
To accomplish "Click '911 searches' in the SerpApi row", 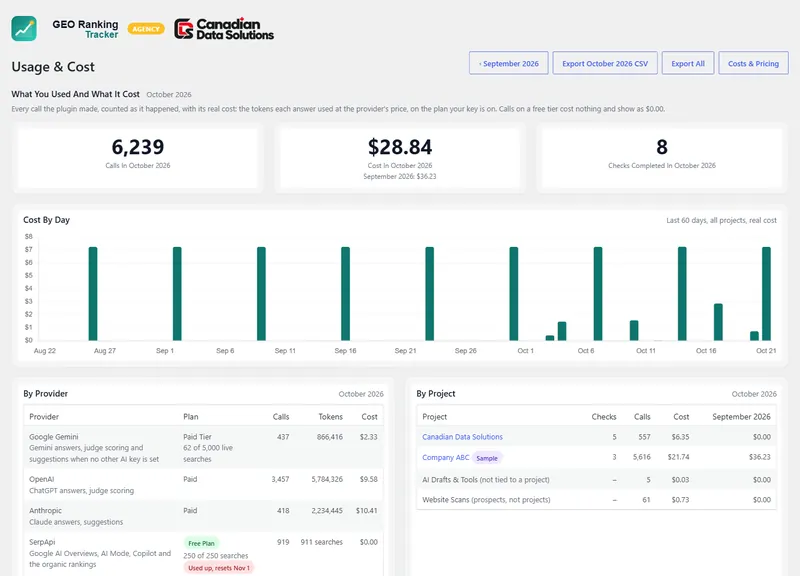I will click(321, 542).
